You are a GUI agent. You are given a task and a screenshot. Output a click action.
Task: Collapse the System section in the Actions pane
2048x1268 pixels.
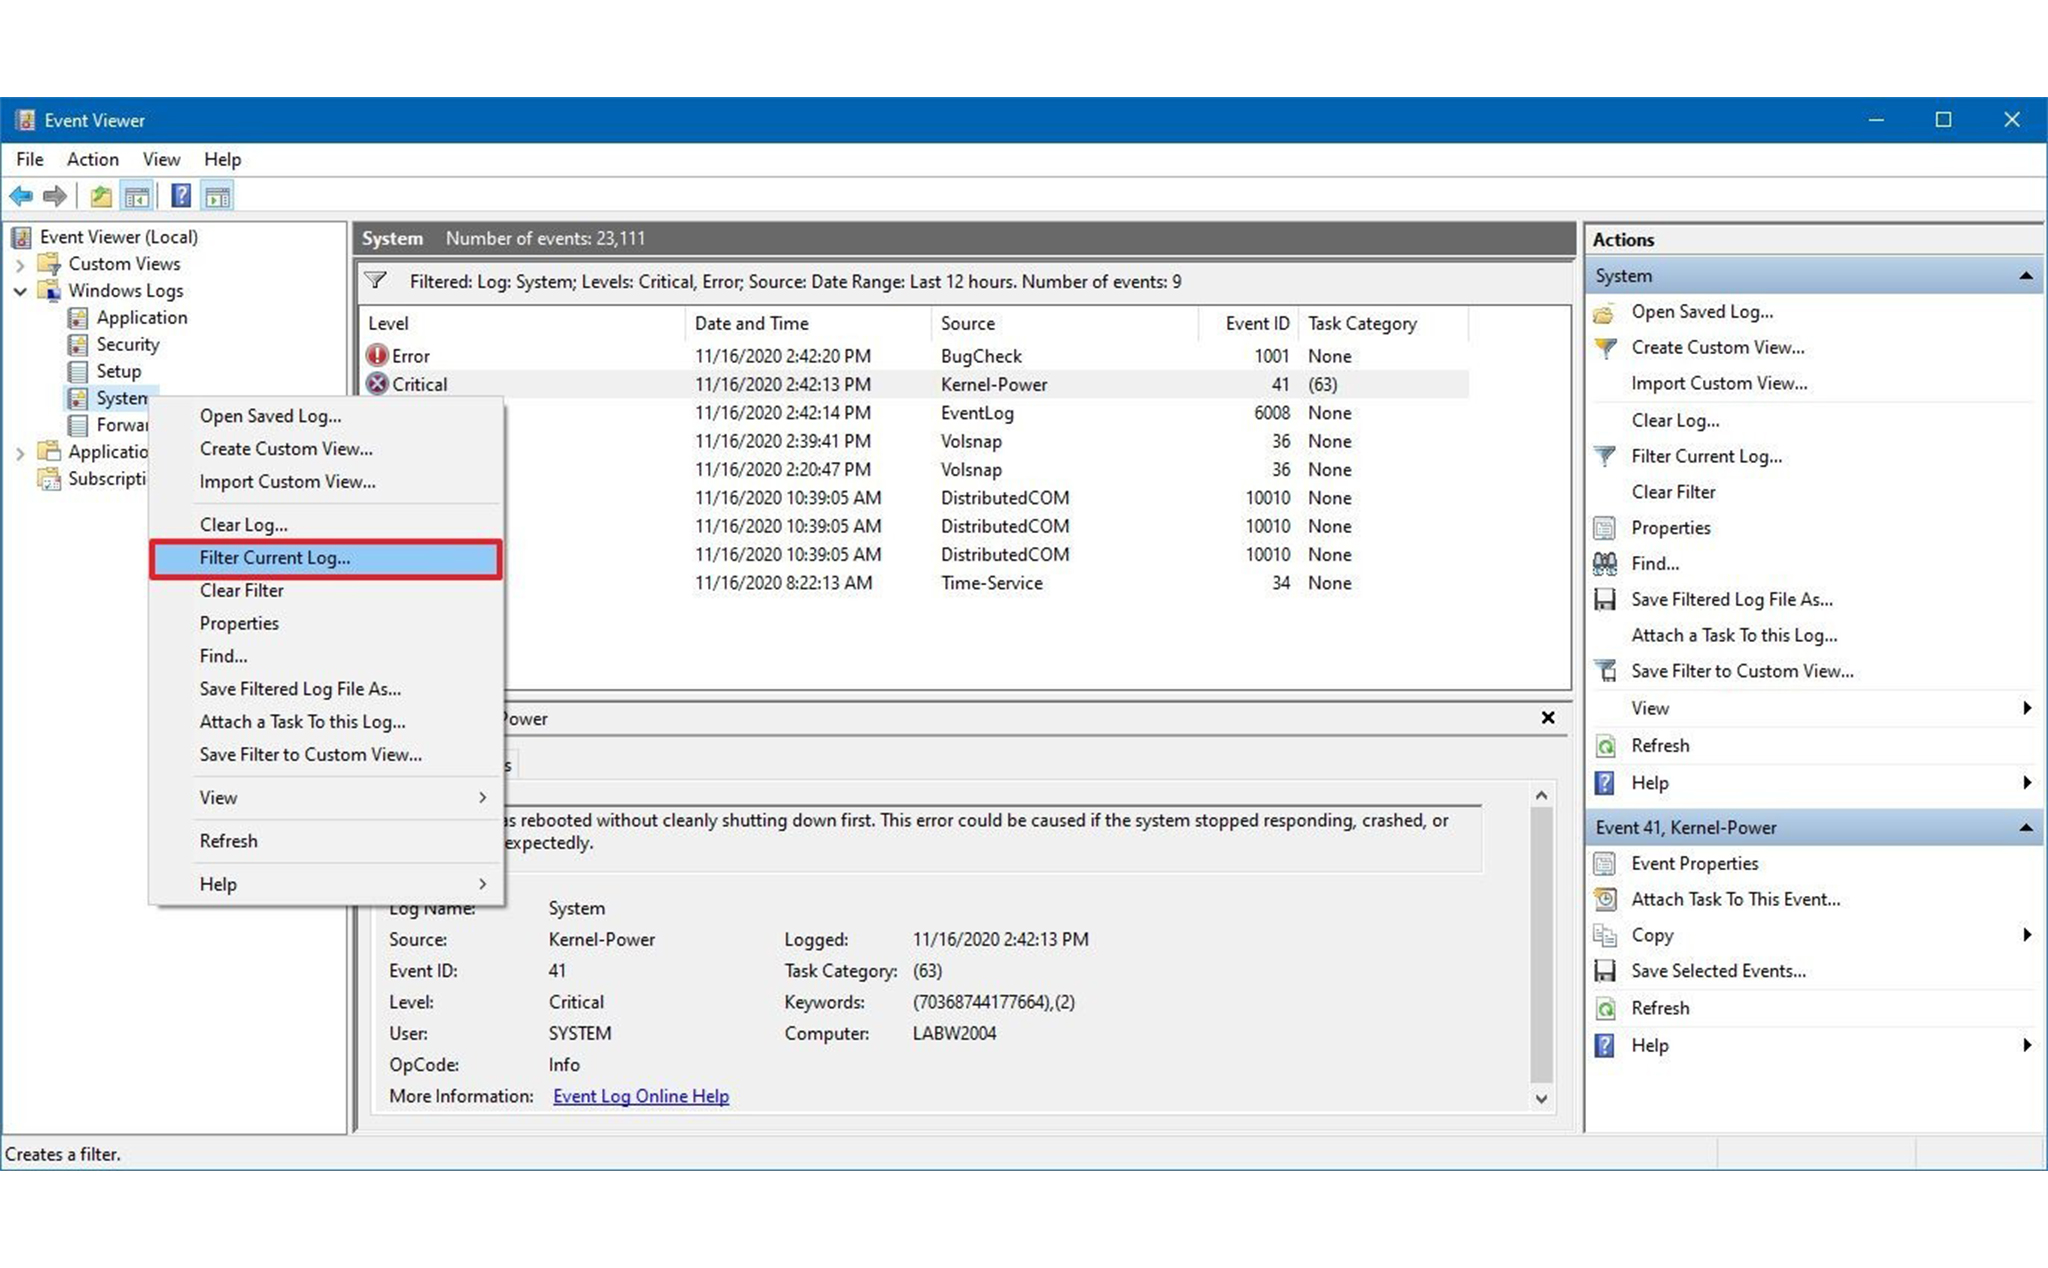point(2025,276)
